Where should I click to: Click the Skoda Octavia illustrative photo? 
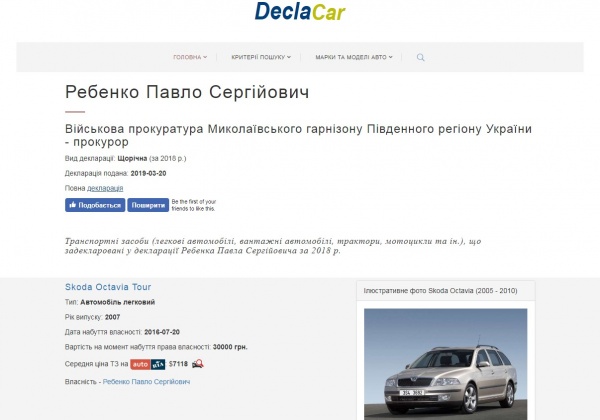point(445,364)
